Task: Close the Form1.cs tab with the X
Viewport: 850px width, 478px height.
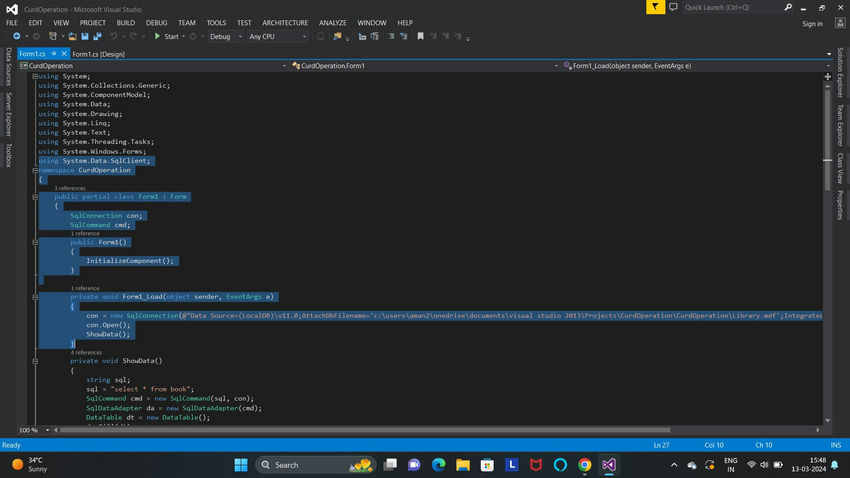Action: point(64,54)
